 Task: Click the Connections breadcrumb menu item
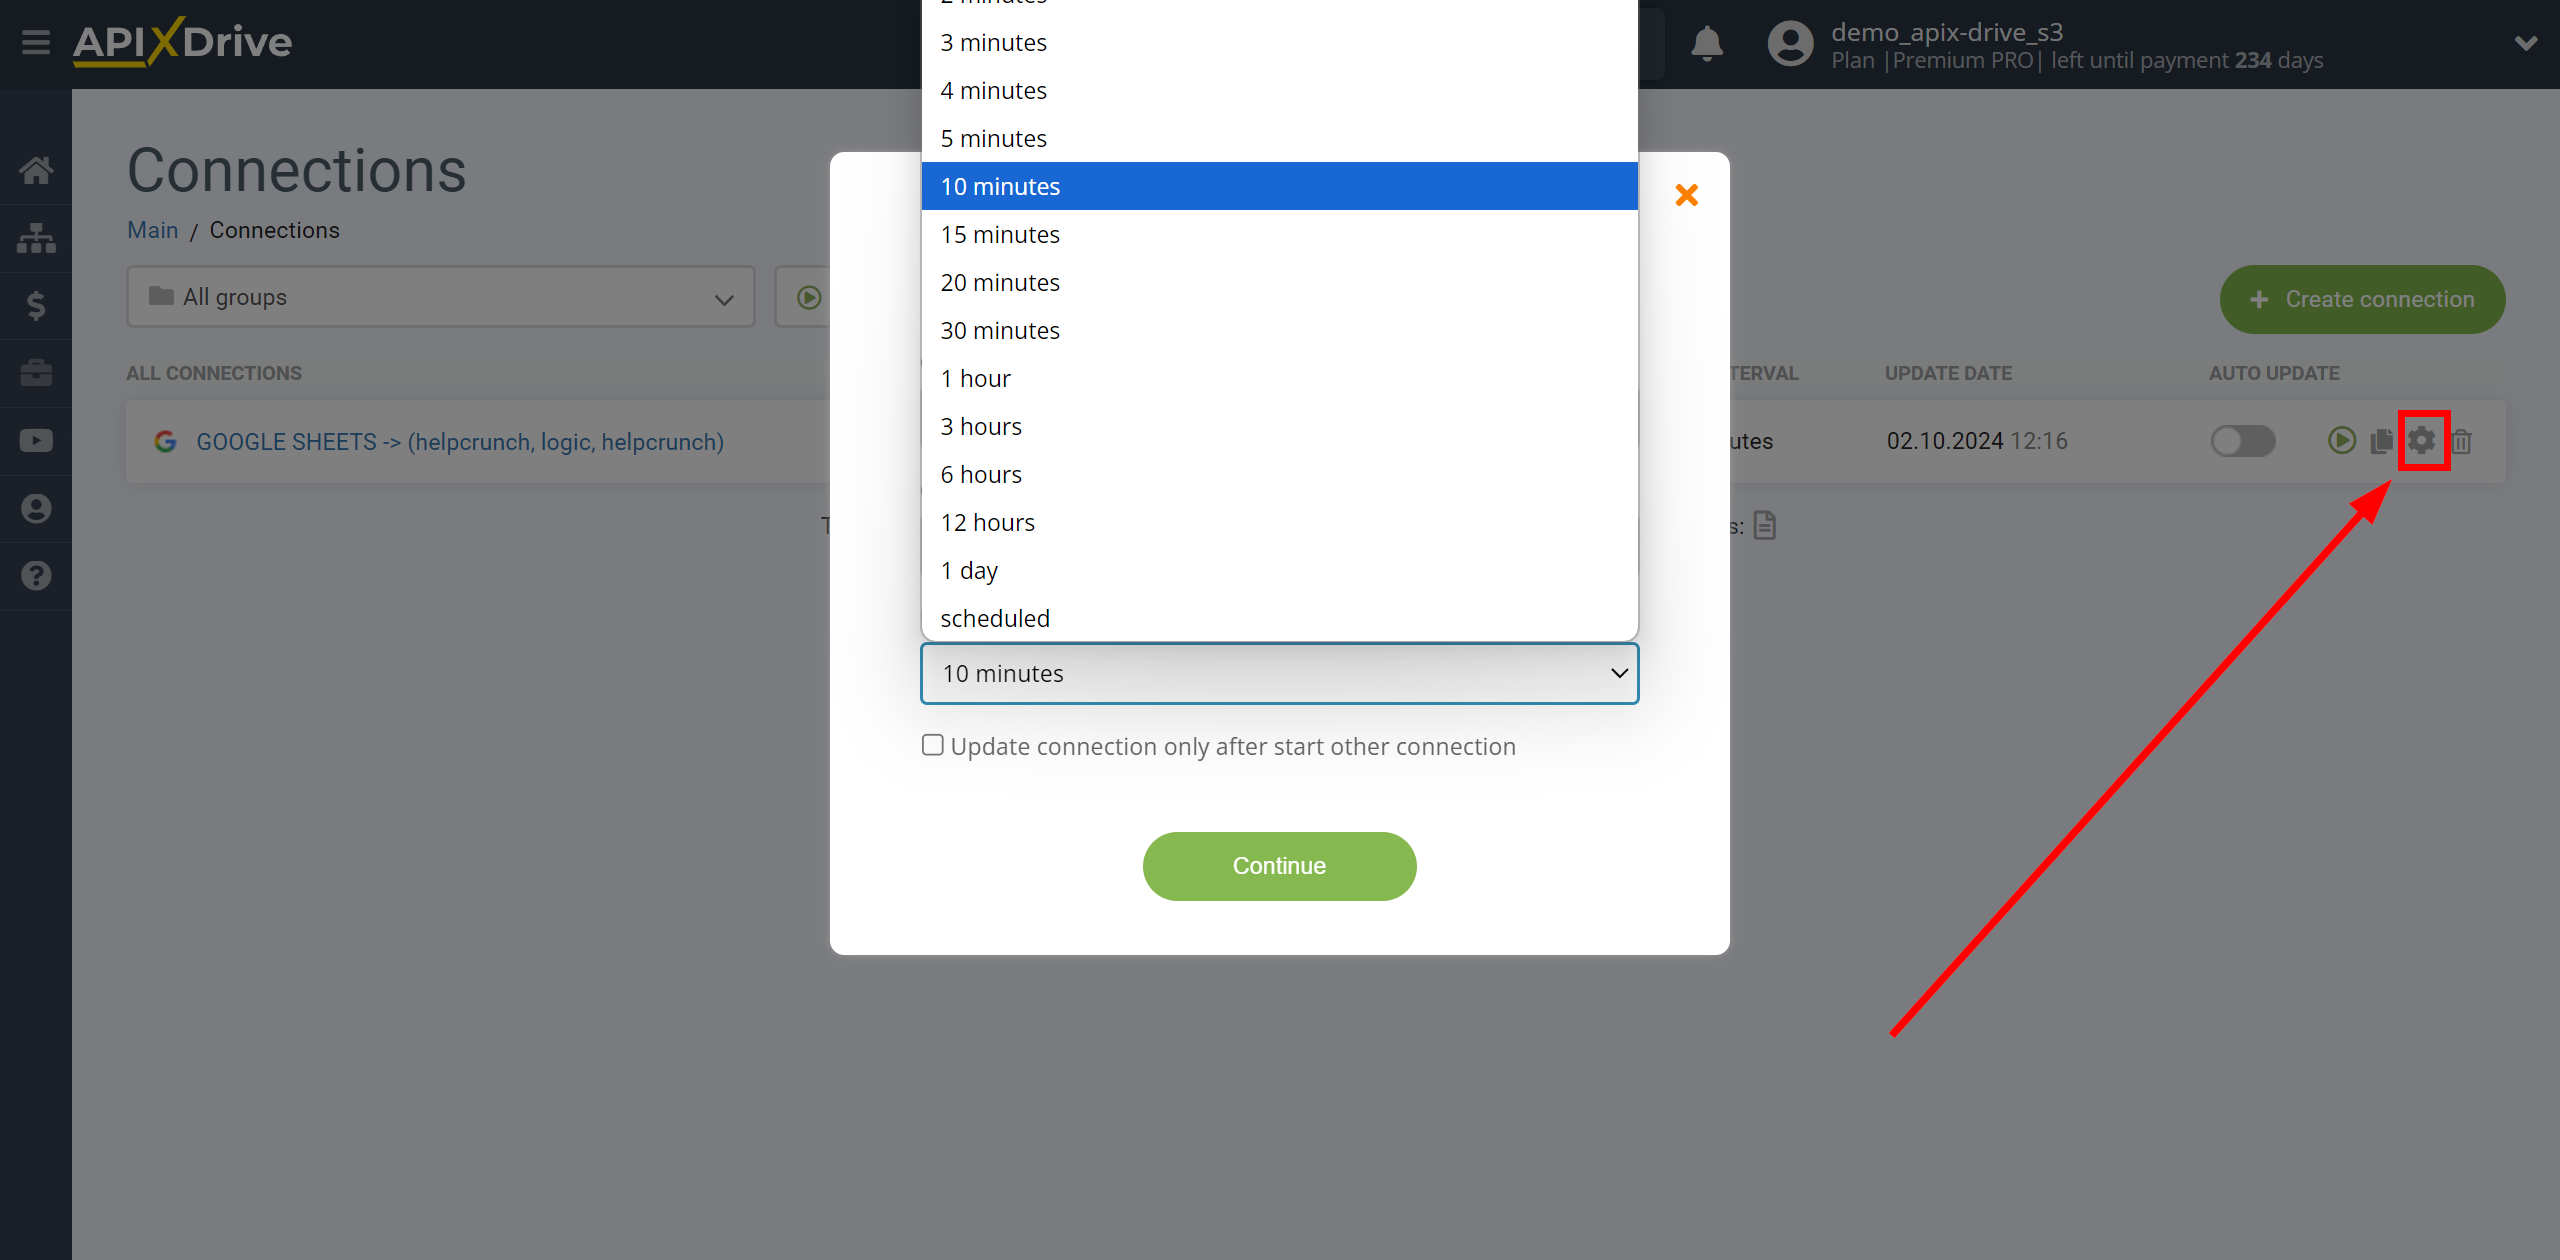273,230
